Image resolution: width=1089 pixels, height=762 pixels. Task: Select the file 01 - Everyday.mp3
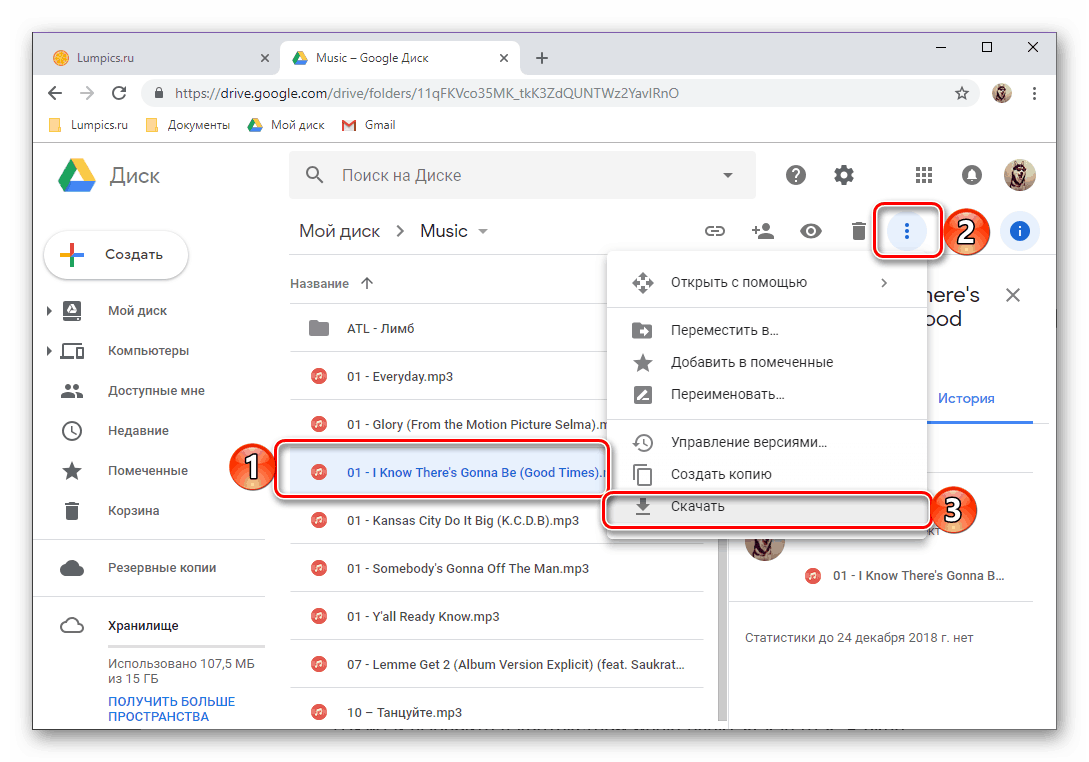pos(398,376)
